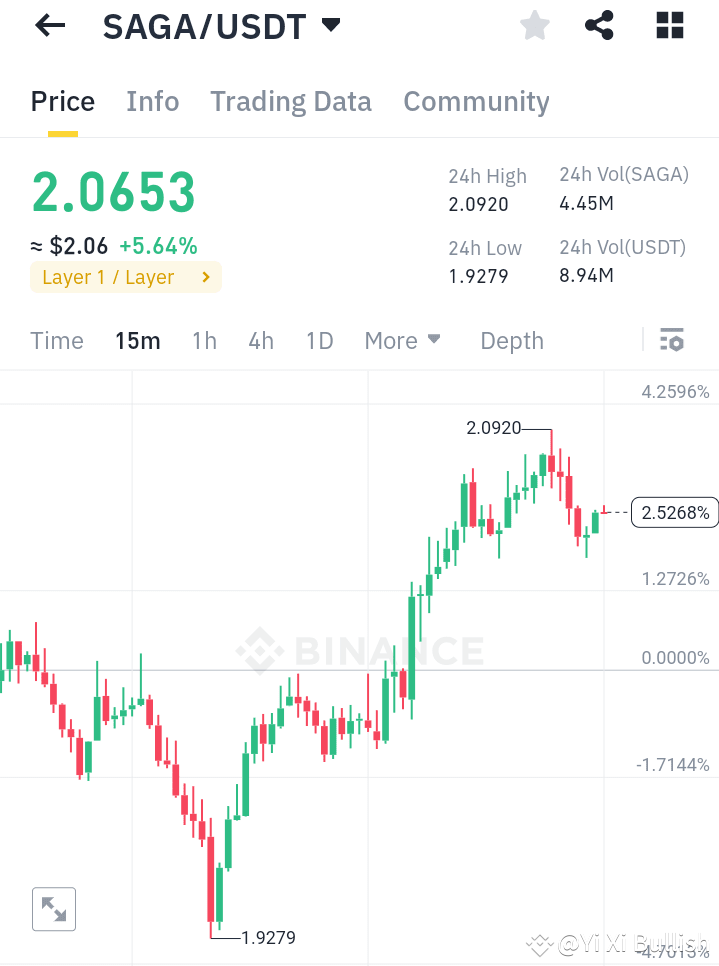Select the 15m interval button
This screenshot has width=719, height=966.
coord(137,340)
